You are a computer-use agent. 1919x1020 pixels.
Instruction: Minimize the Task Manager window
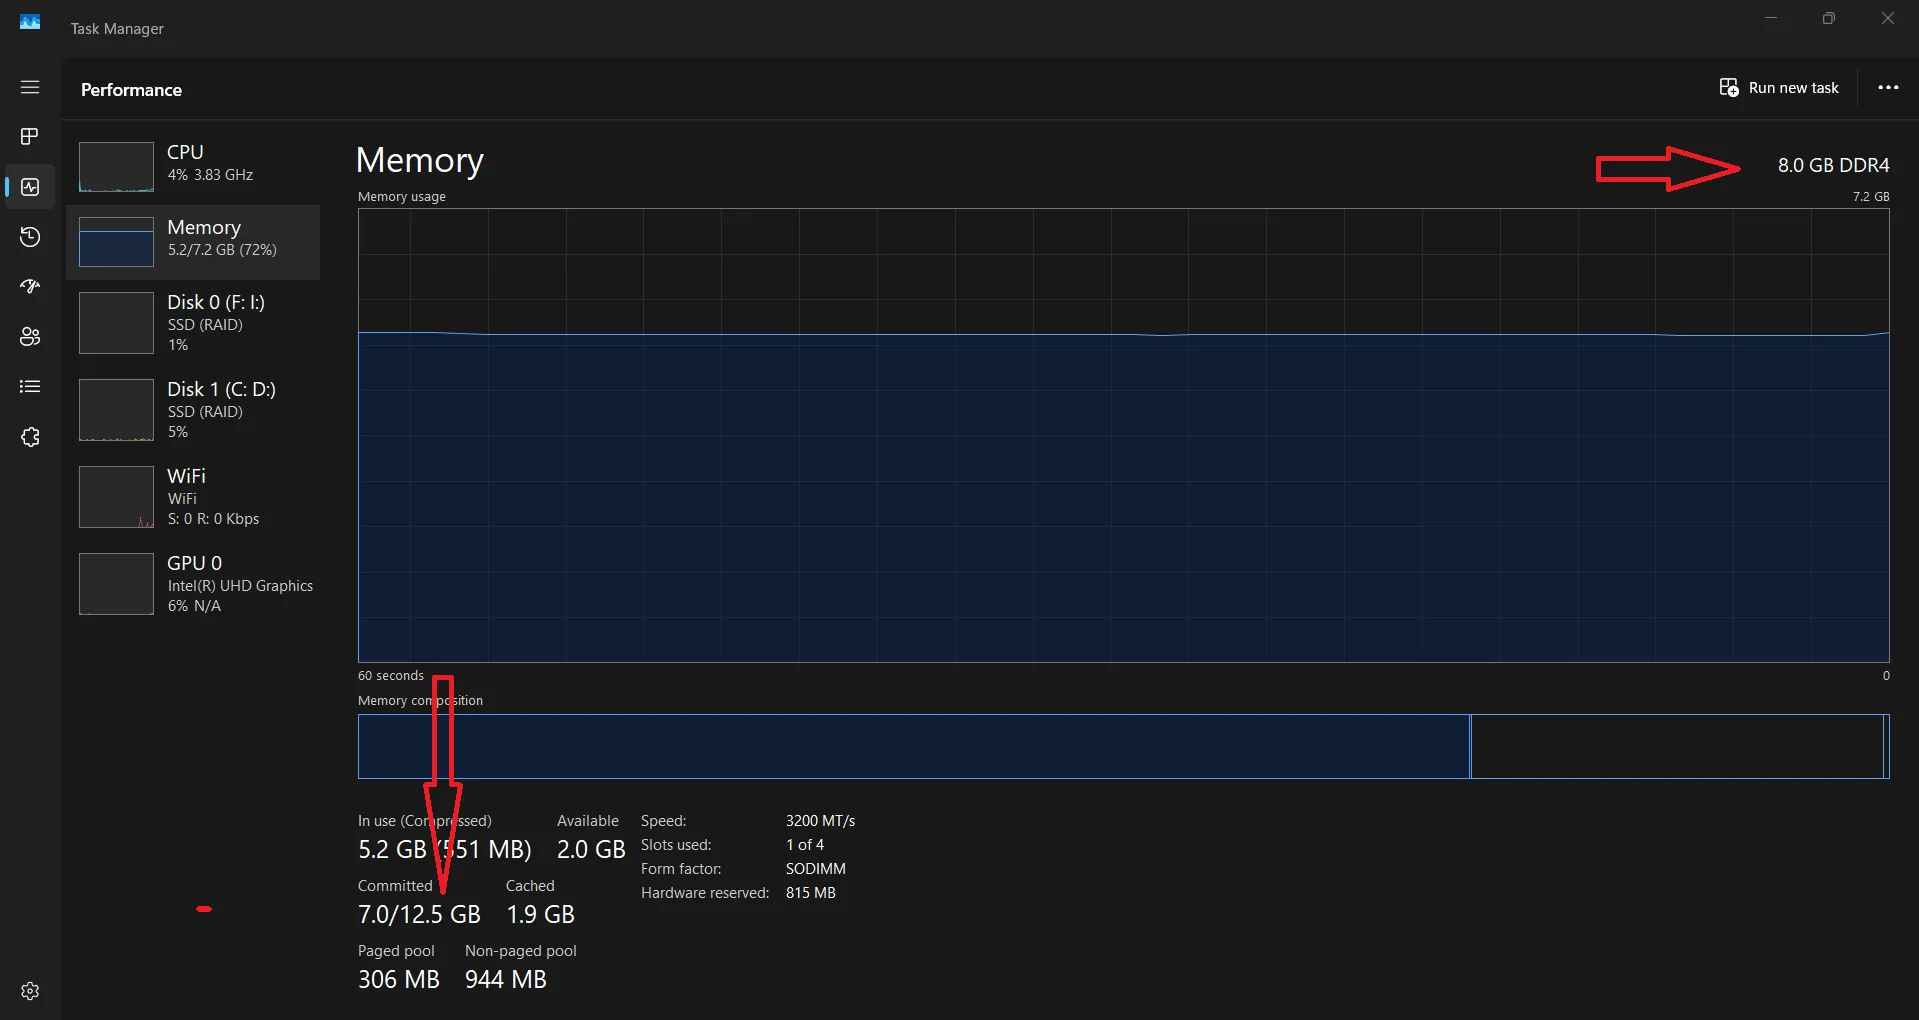[1771, 18]
